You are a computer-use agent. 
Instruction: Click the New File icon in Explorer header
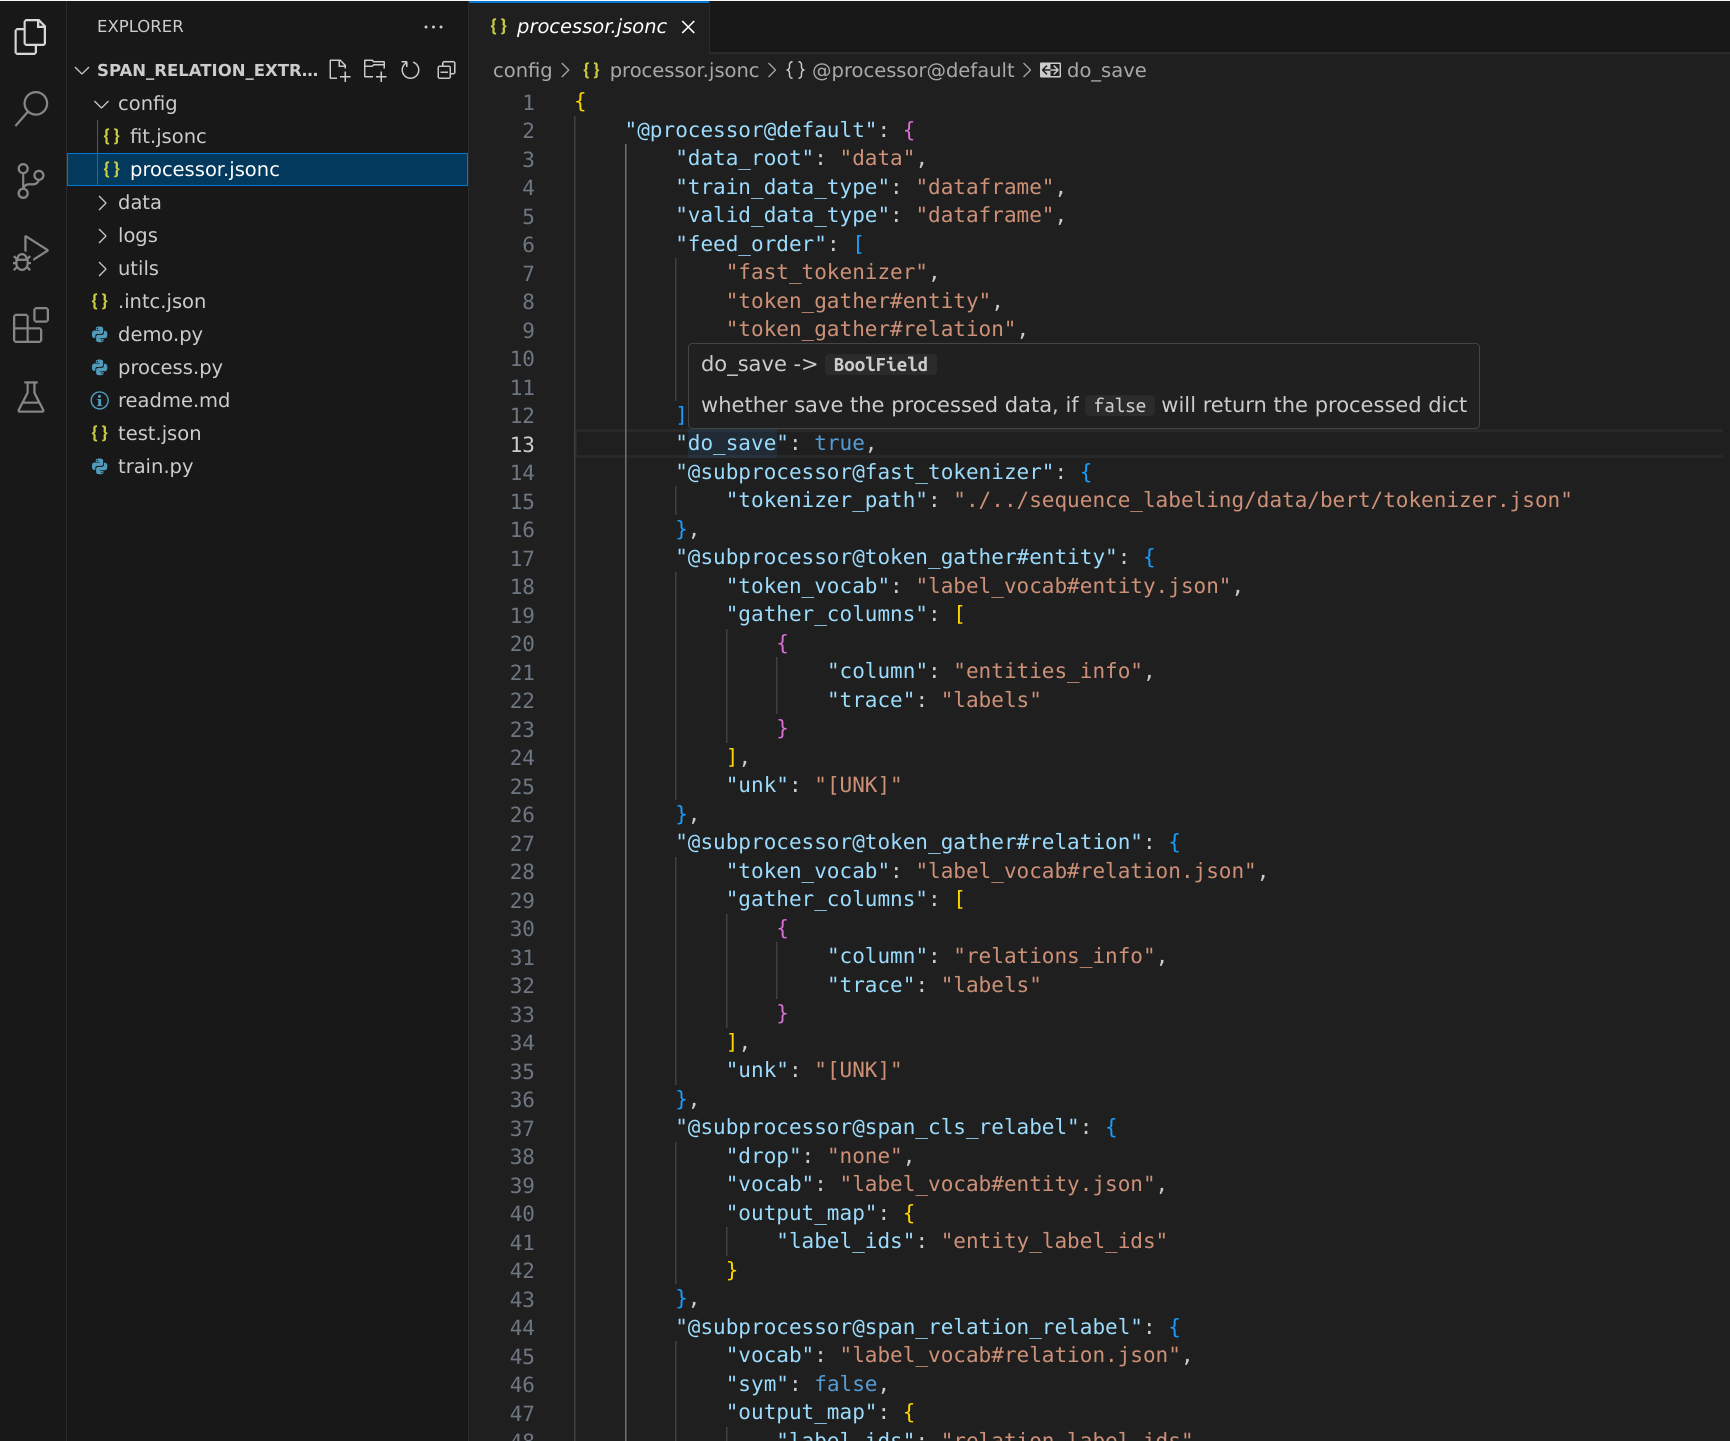339,70
